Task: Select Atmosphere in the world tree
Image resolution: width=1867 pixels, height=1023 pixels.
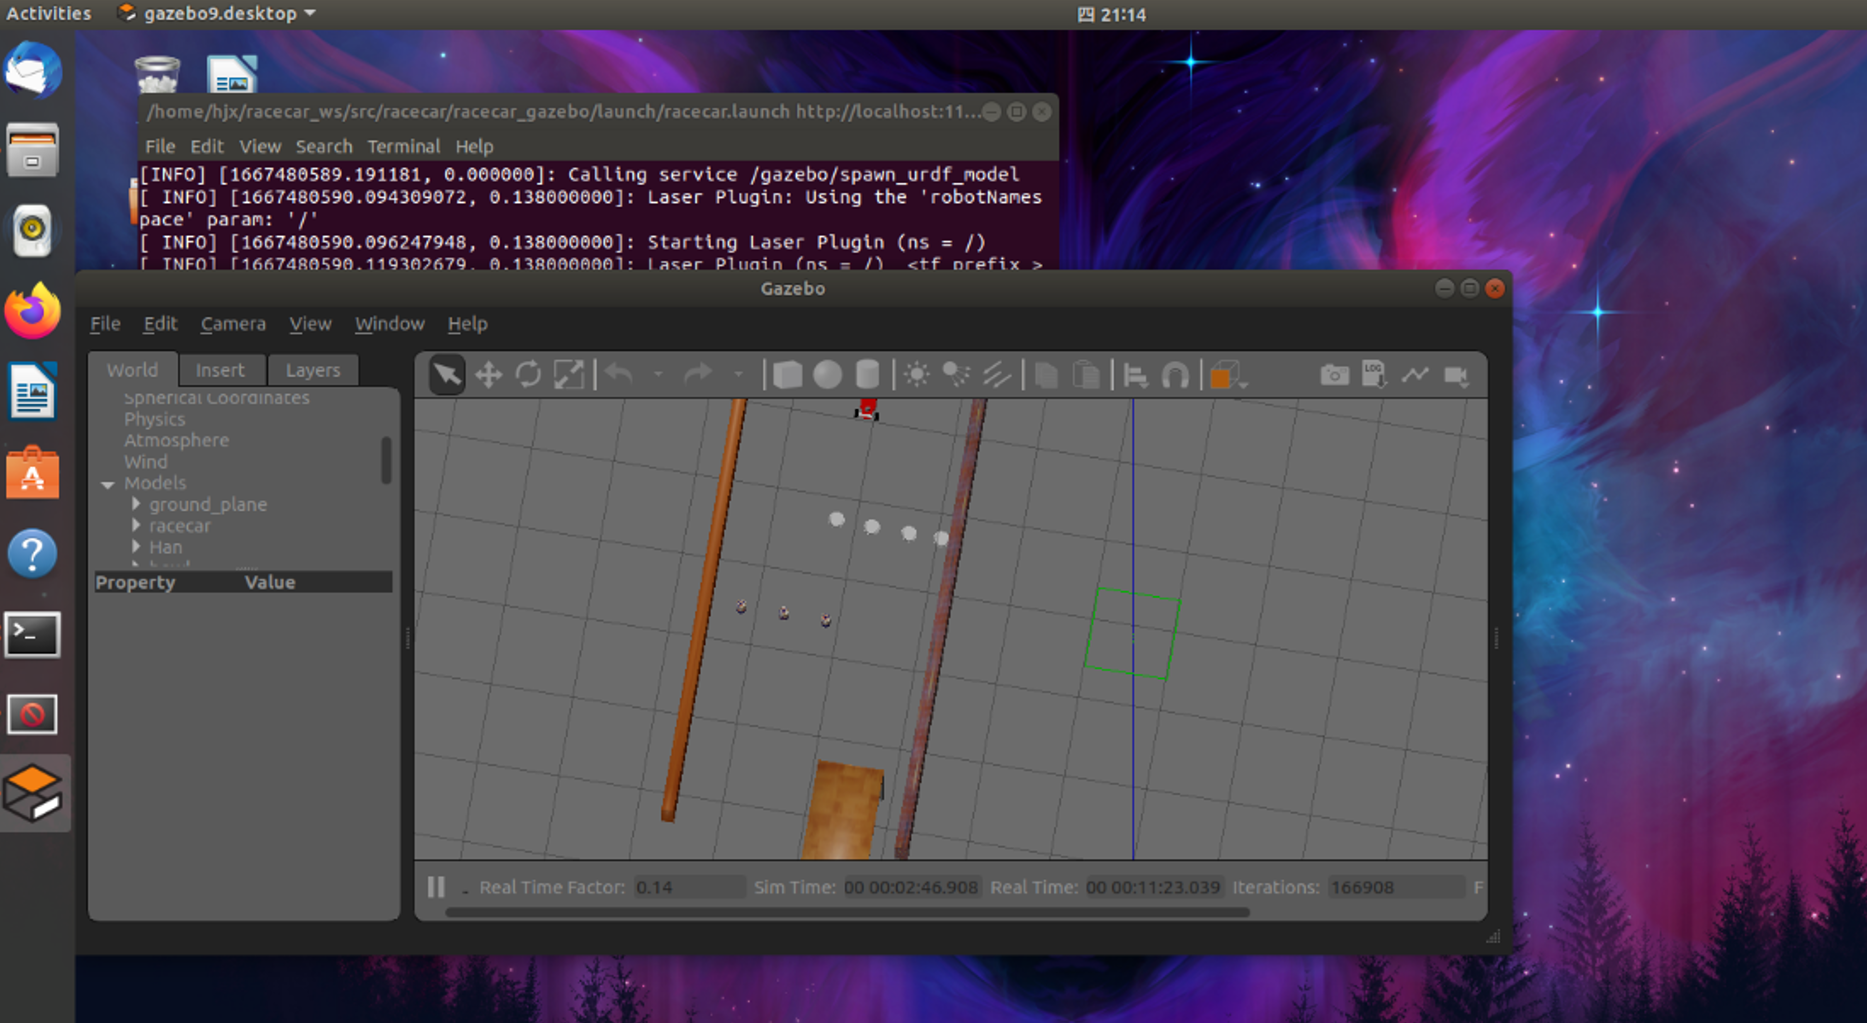Action: point(176,440)
